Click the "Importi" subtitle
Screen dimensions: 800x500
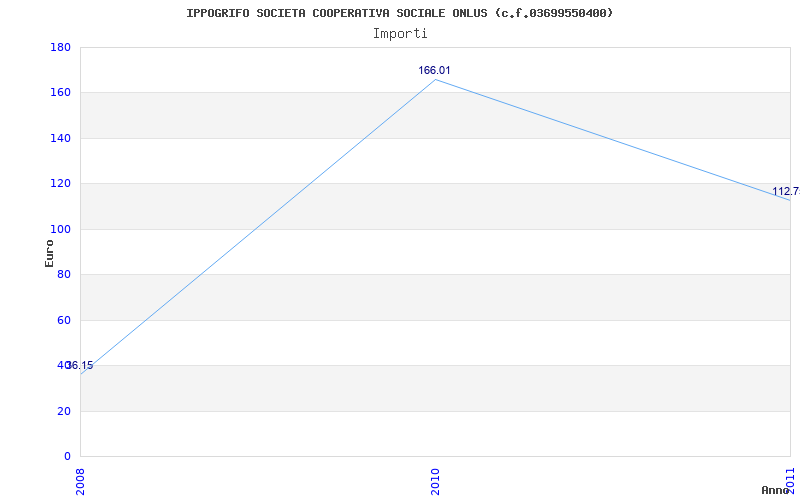point(400,34)
